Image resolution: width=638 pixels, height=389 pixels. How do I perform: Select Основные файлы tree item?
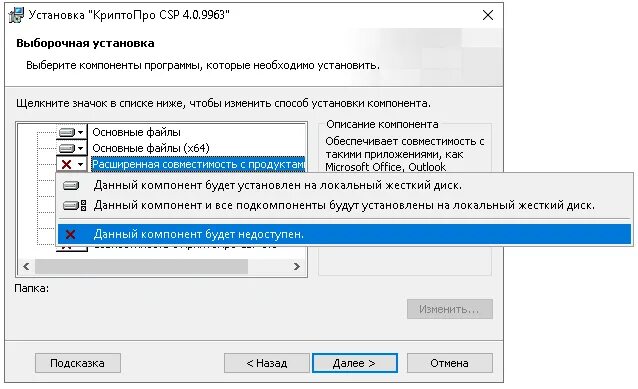point(136,132)
